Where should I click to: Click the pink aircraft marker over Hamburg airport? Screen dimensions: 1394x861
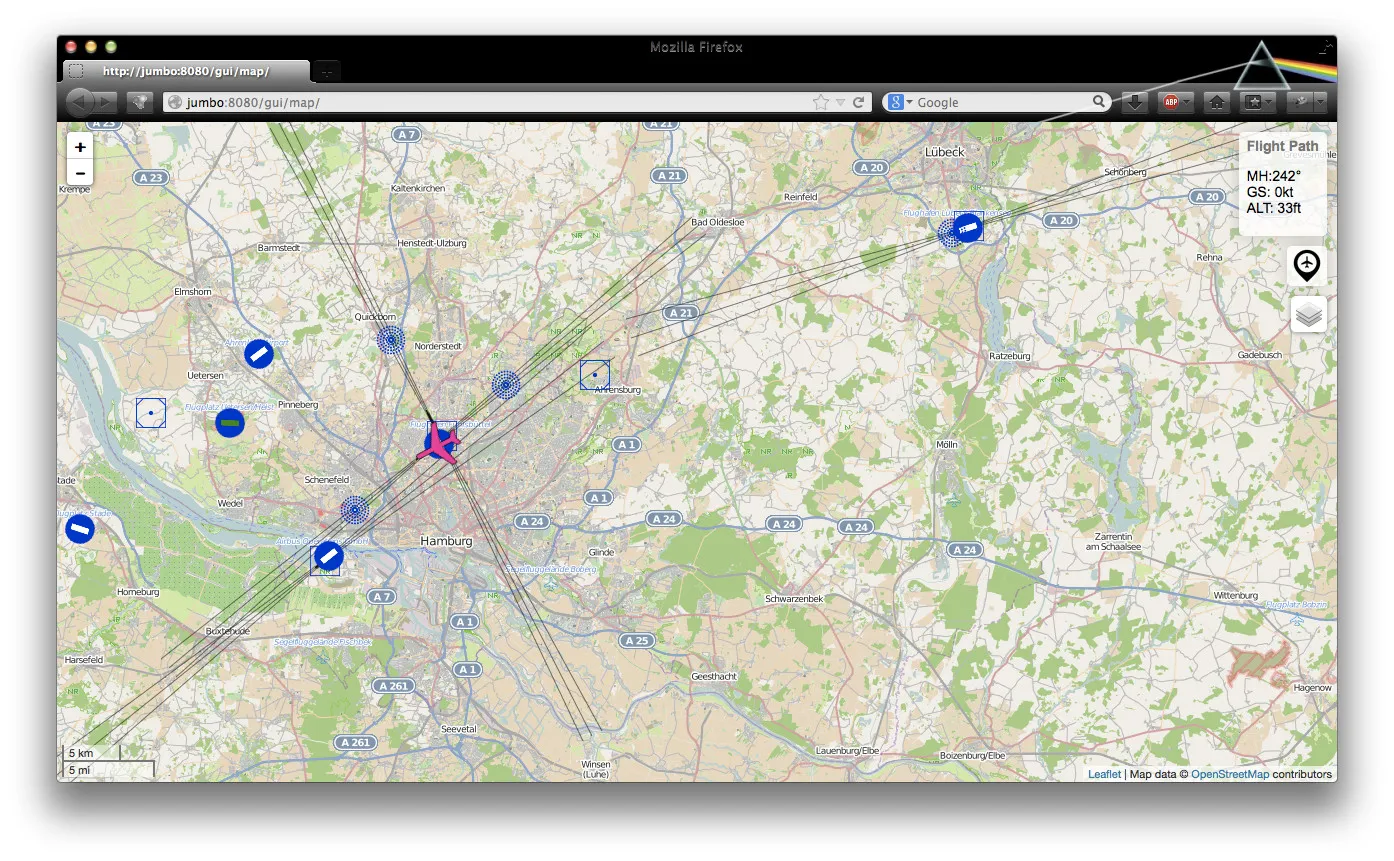pyautogui.click(x=439, y=443)
